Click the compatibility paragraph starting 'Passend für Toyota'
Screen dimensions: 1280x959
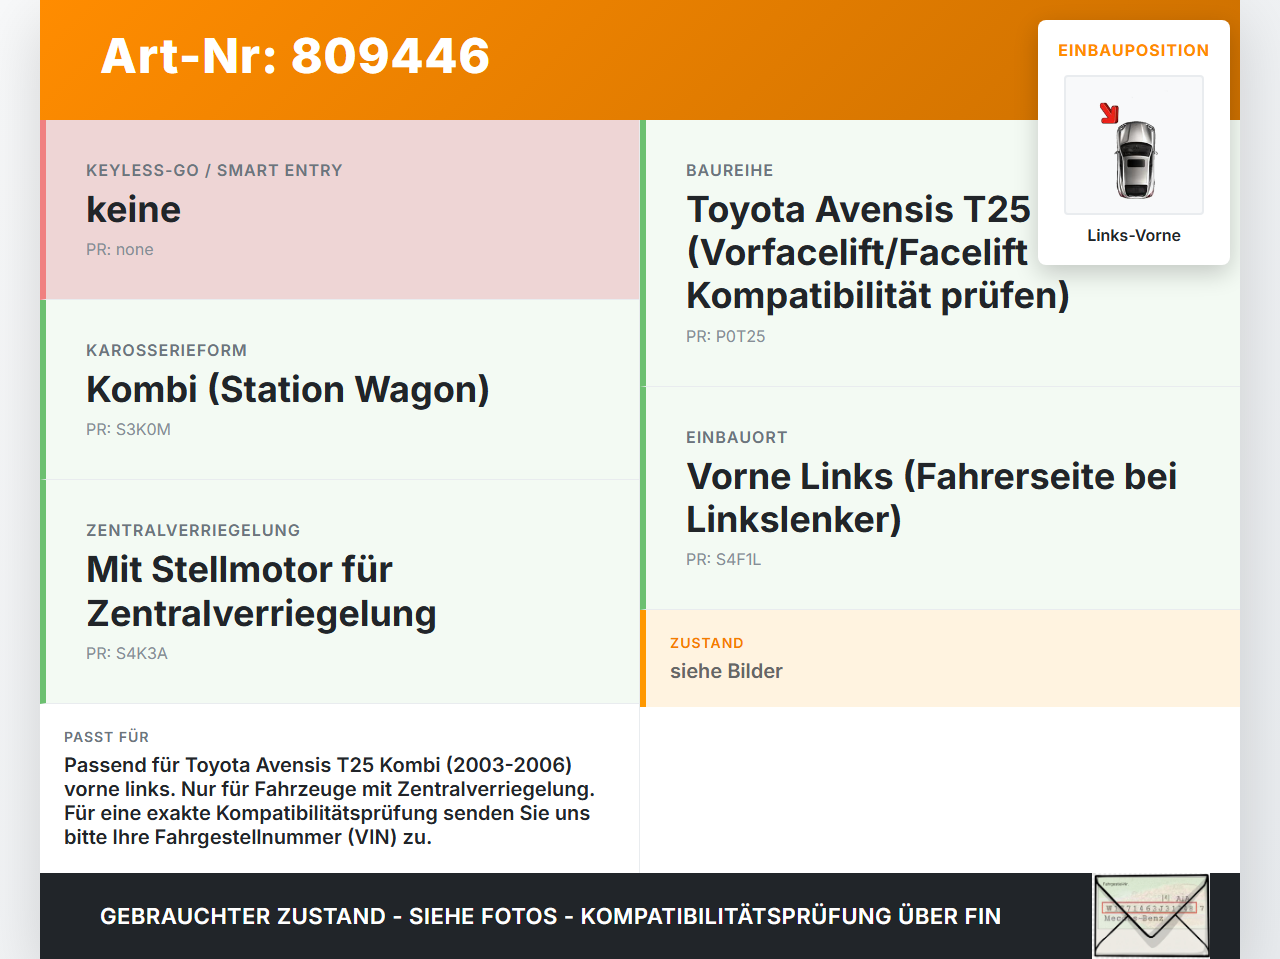point(329,801)
